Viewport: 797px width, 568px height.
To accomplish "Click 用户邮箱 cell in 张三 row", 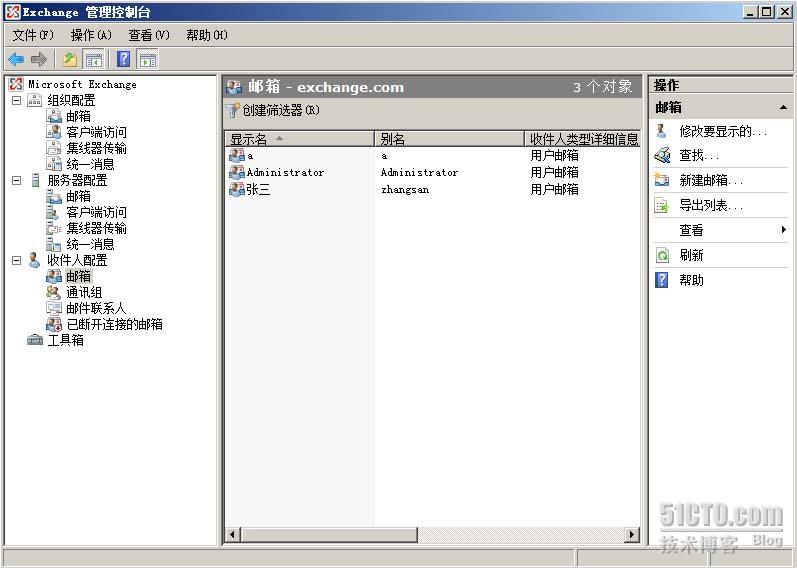I will click(x=554, y=189).
